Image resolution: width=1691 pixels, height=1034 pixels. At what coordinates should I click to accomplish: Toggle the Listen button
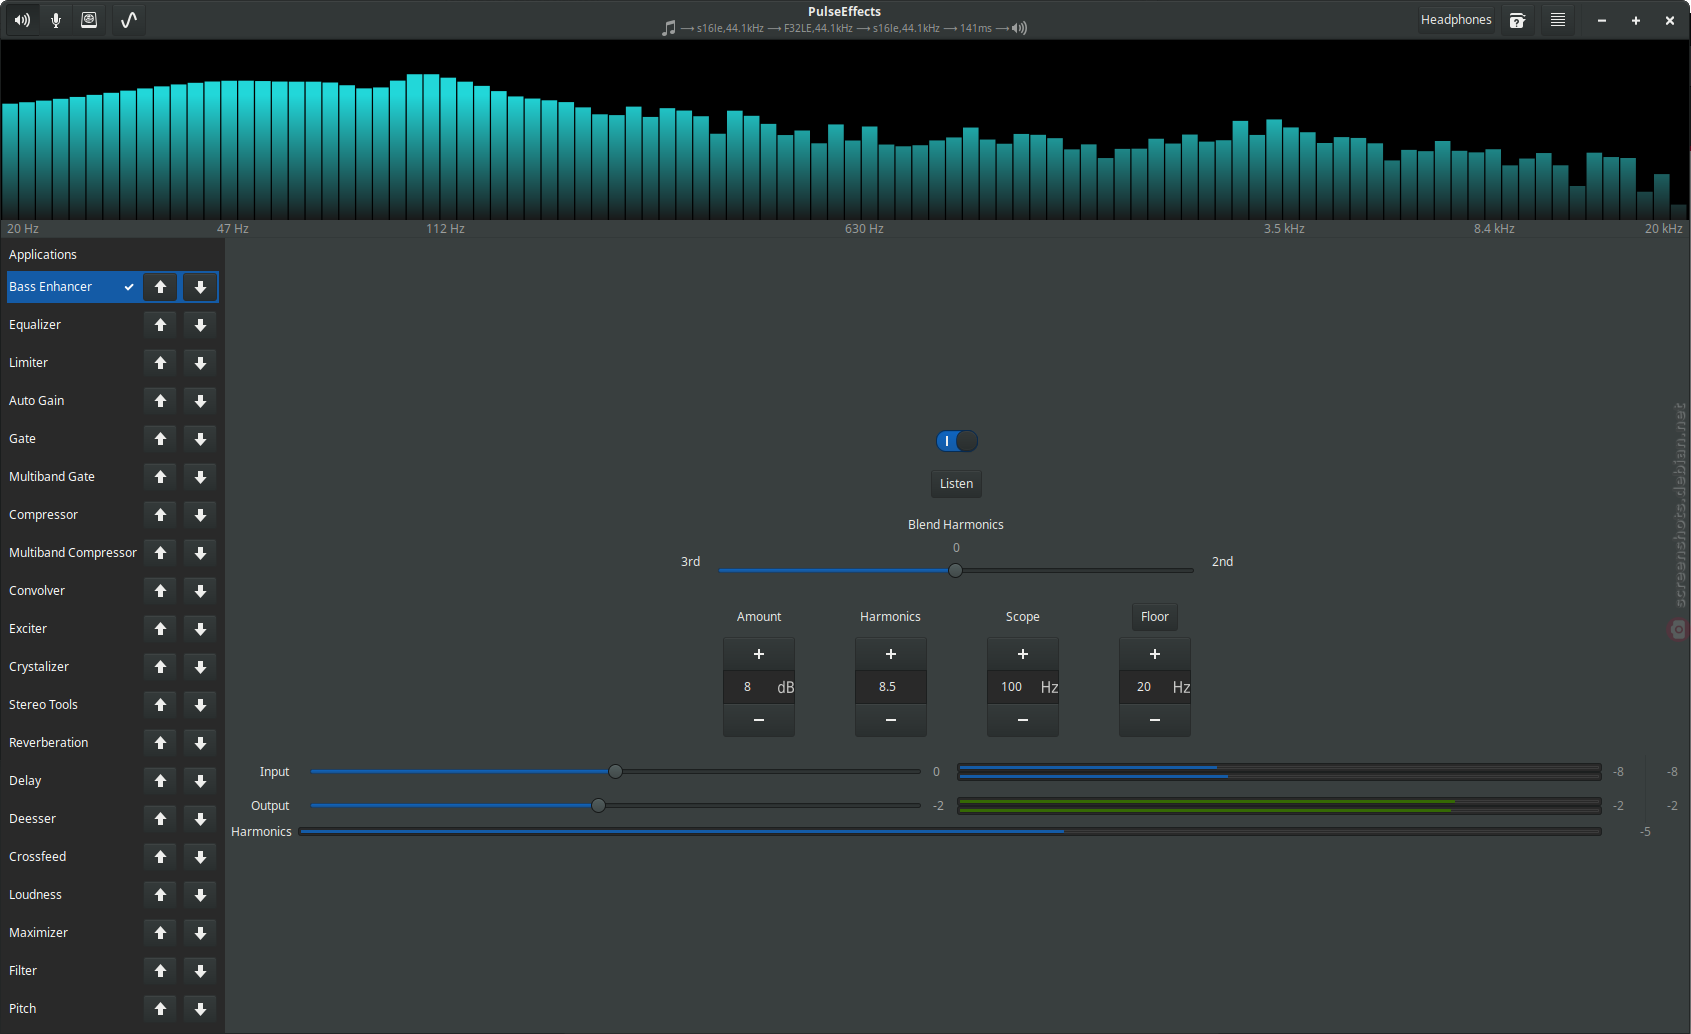[956, 484]
